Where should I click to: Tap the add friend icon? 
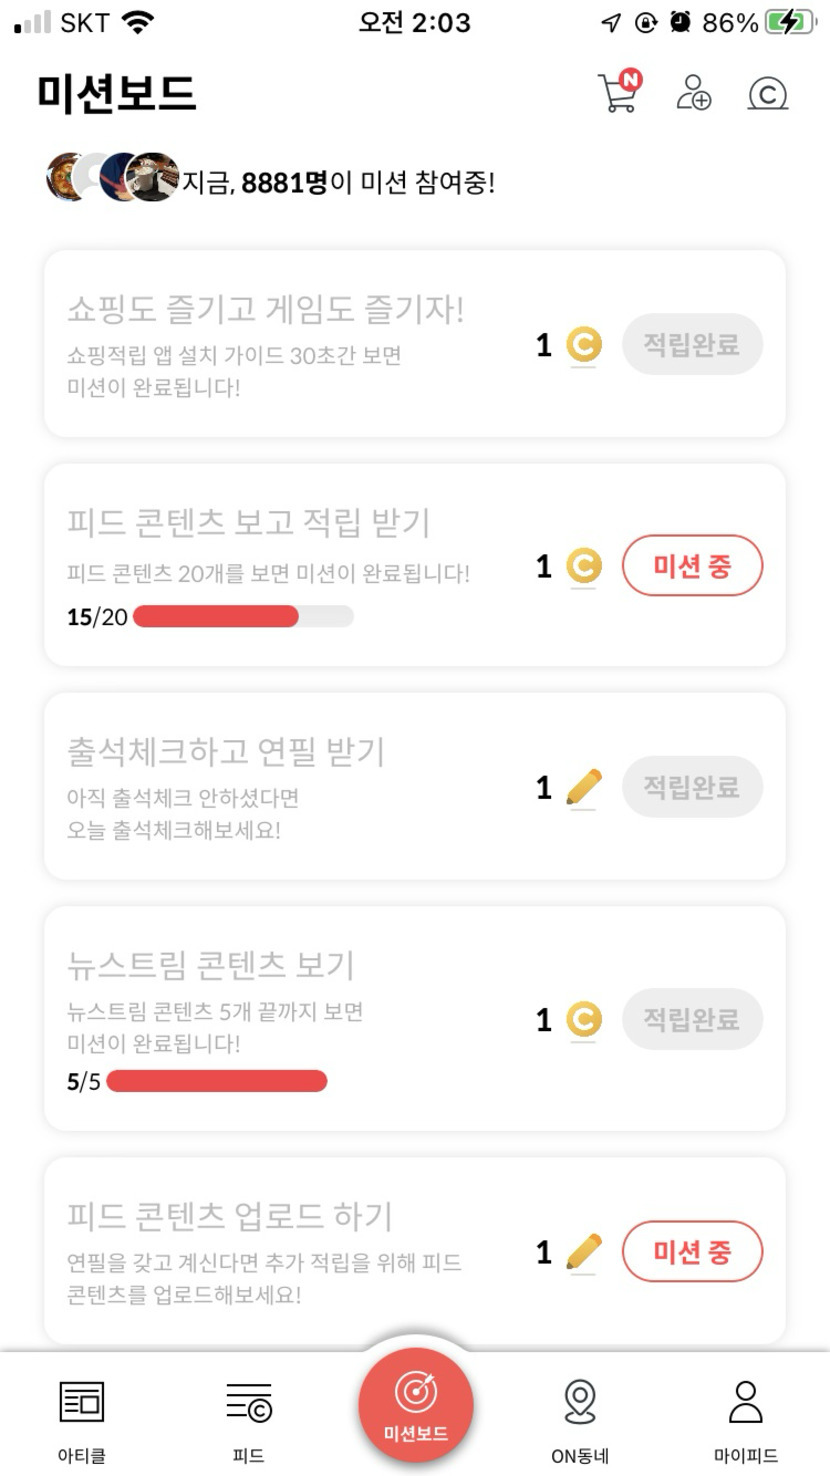point(693,93)
